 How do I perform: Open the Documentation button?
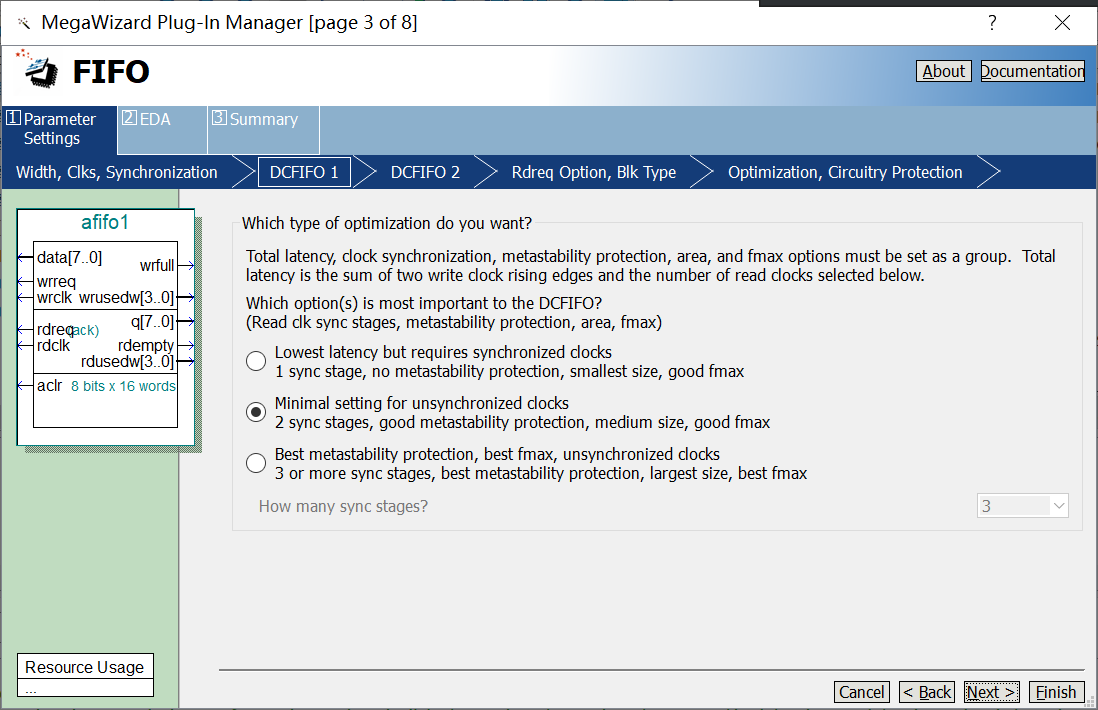pyautogui.click(x=1032, y=71)
